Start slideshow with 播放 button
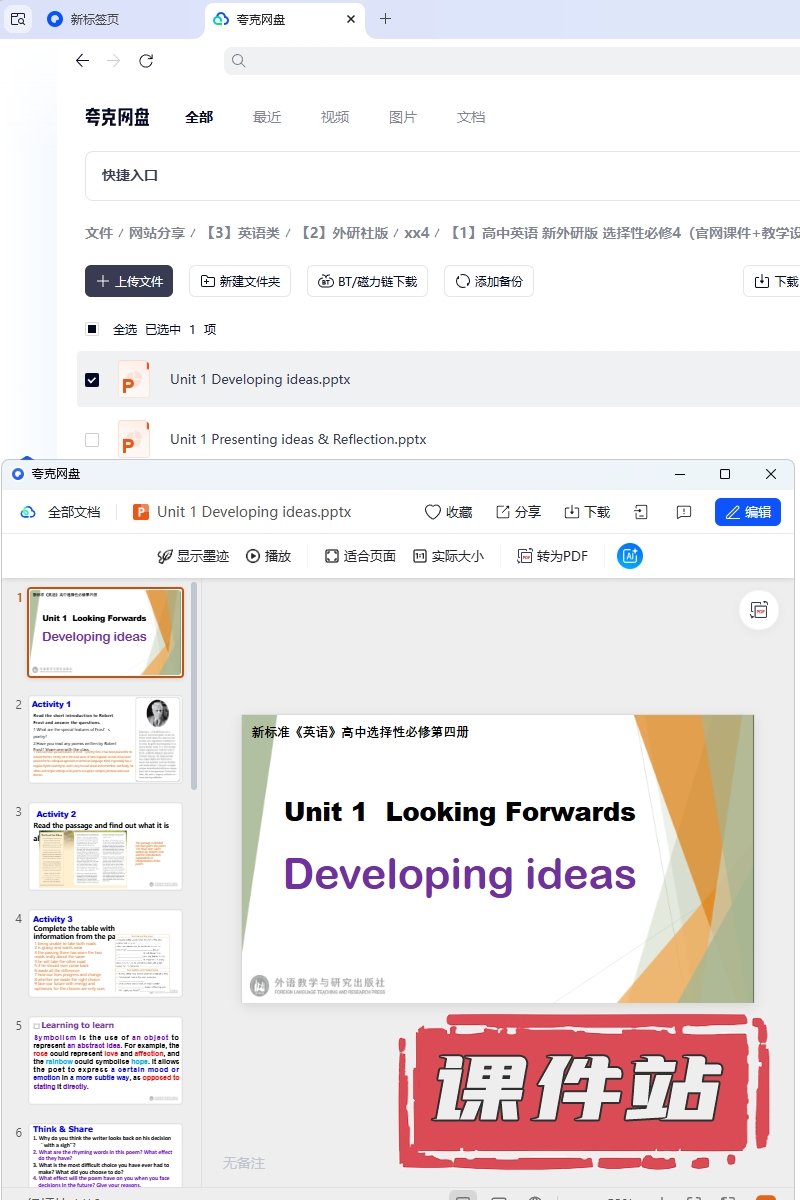Image resolution: width=800 pixels, height=1200 pixels. pyautogui.click(x=268, y=556)
